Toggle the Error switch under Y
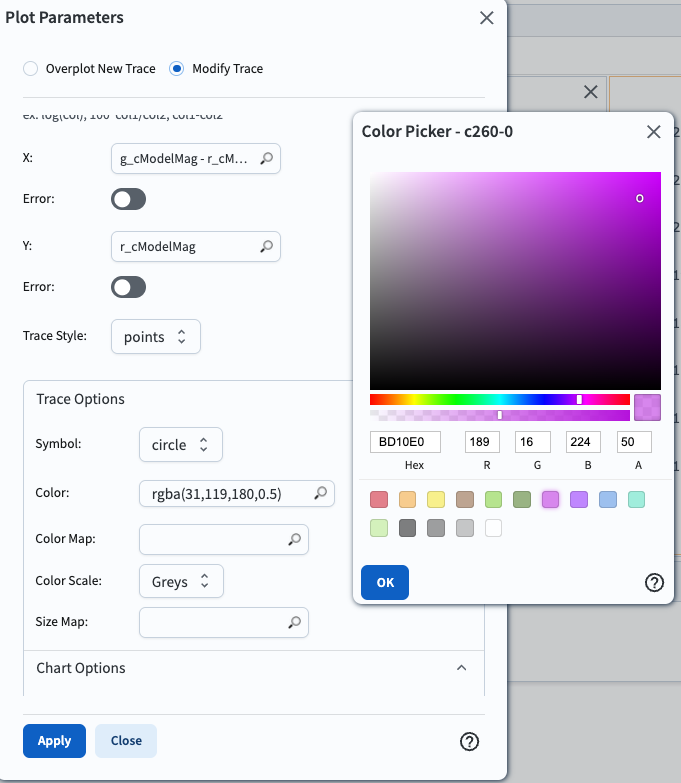 coord(129,288)
